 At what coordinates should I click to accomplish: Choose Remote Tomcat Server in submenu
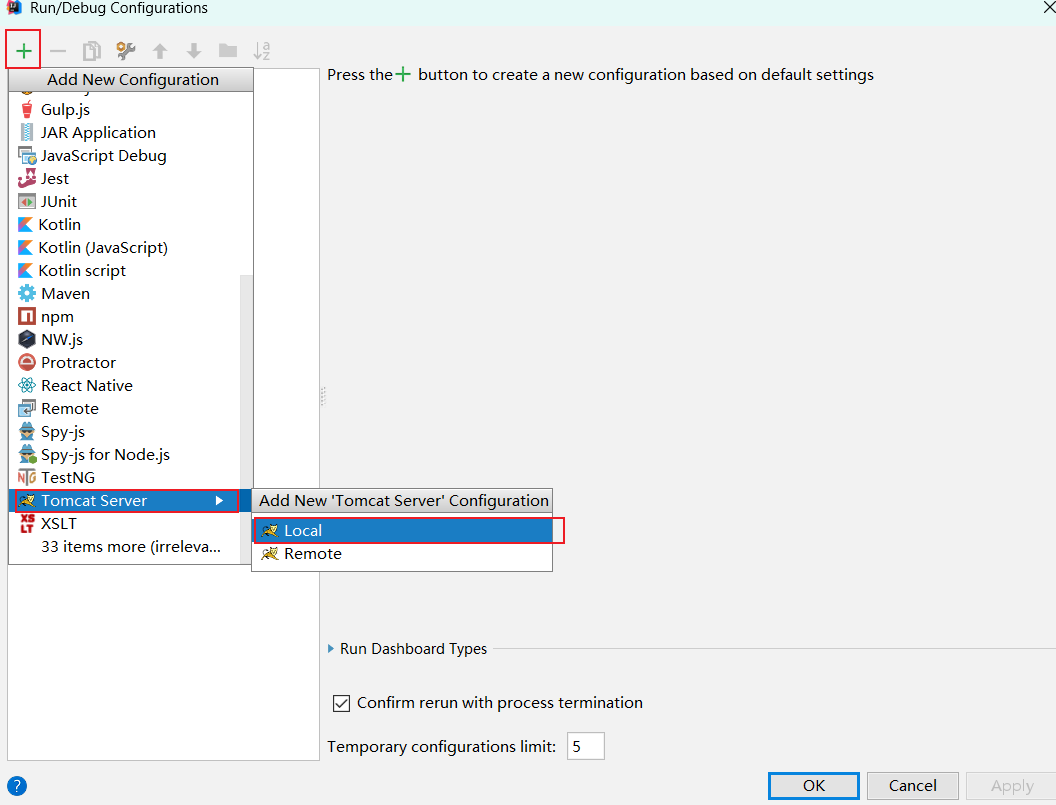[402, 554]
